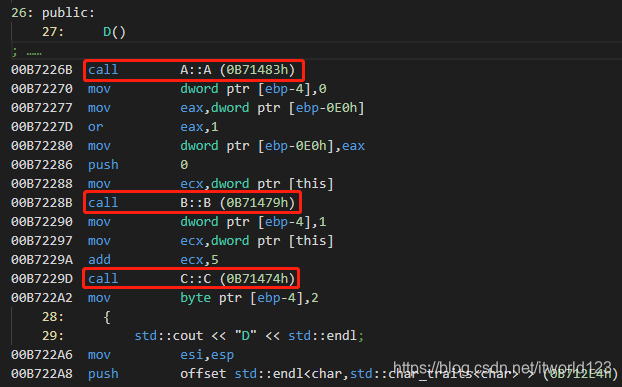Click source line 27 D() constructor

point(84,32)
